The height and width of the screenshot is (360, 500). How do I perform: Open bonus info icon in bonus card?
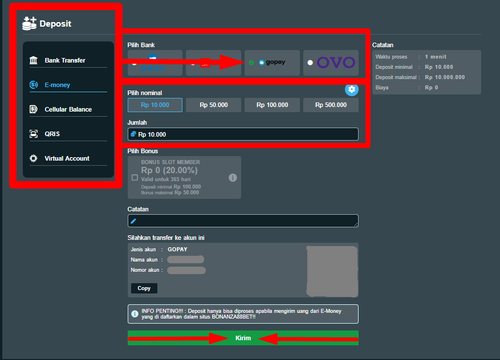tap(233, 178)
